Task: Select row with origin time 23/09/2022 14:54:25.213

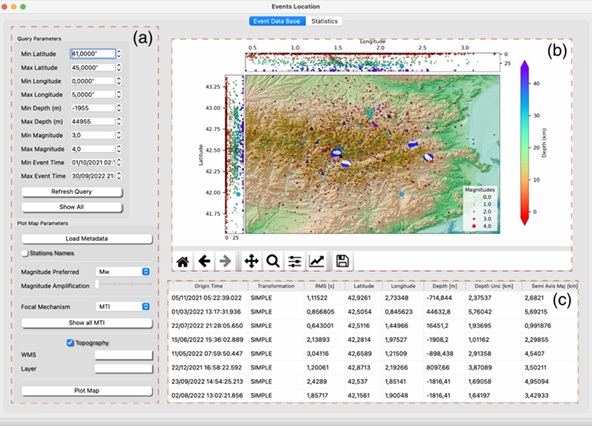Action: tap(373, 382)
